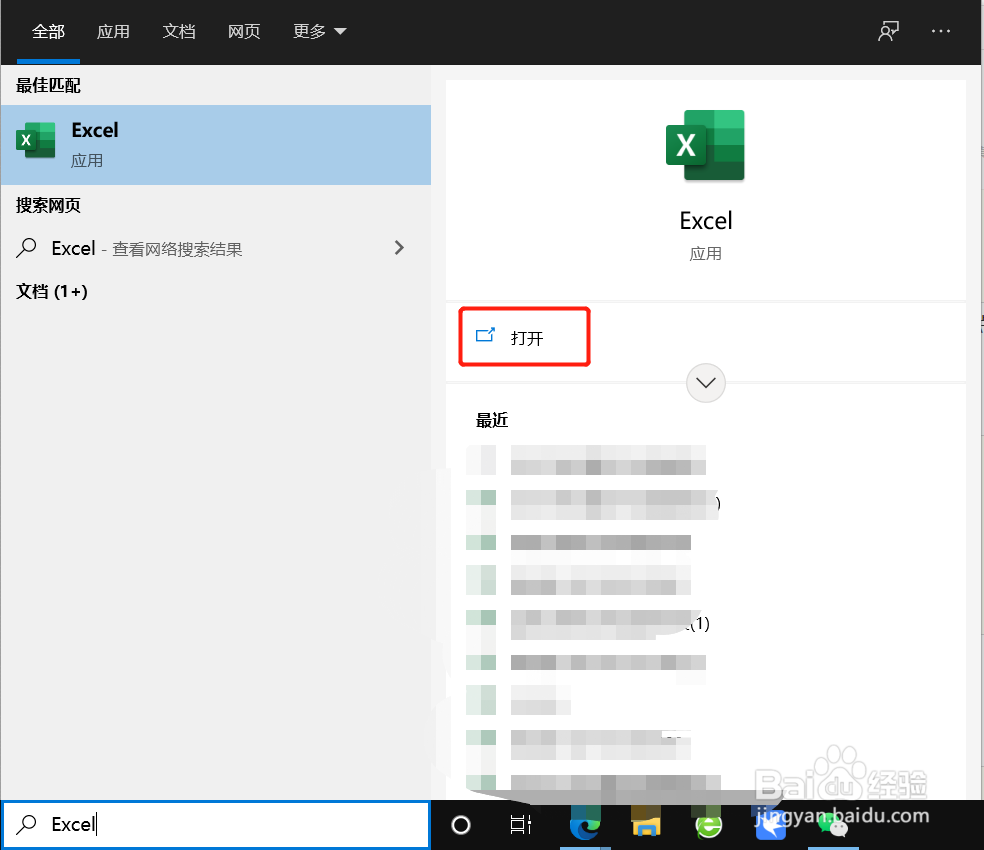
Task: Click the small Excel icon in best match
Action: (36, 140)
